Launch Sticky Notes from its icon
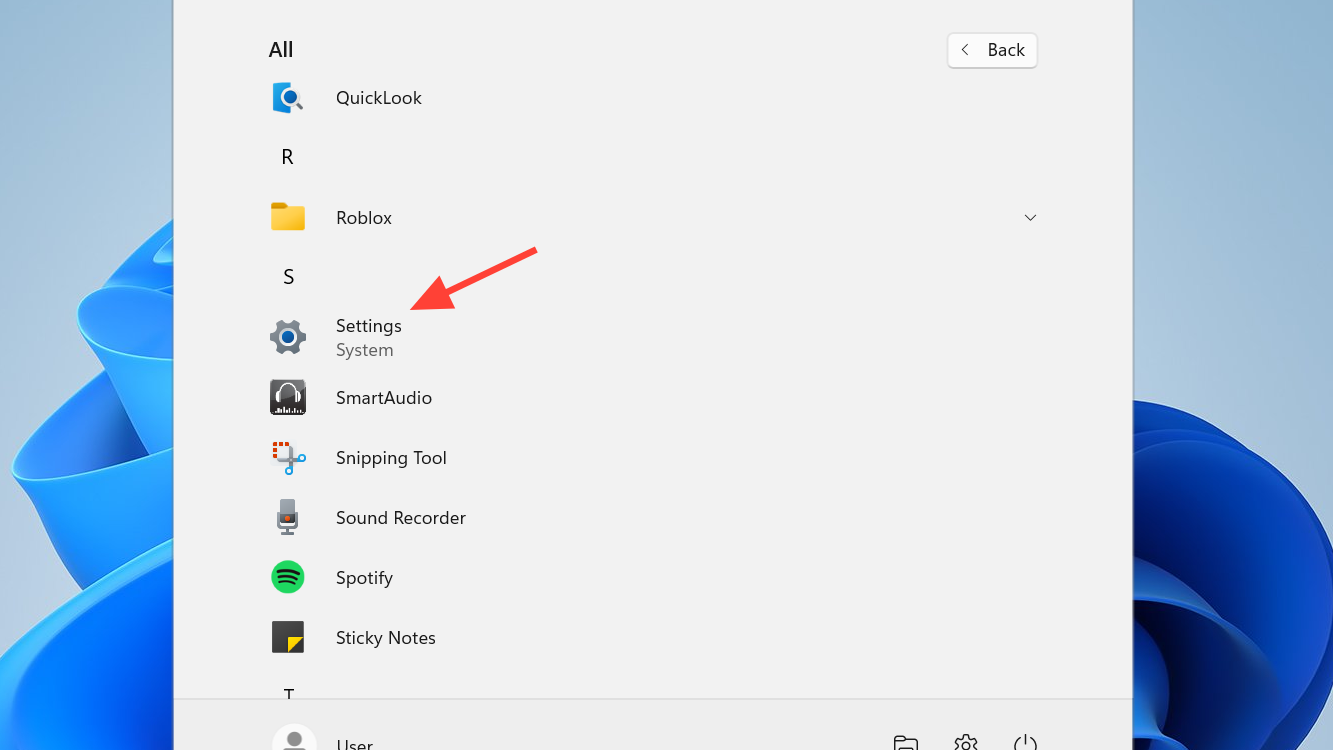 click(288, 638)
